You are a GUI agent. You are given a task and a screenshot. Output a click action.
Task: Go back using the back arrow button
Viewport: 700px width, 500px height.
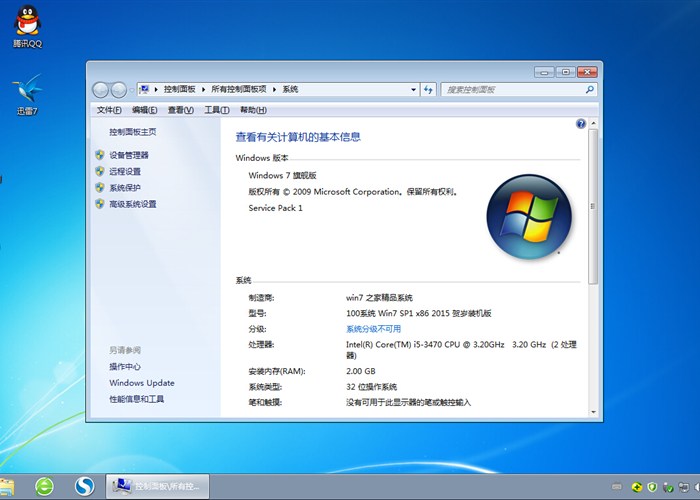point(99,89)
